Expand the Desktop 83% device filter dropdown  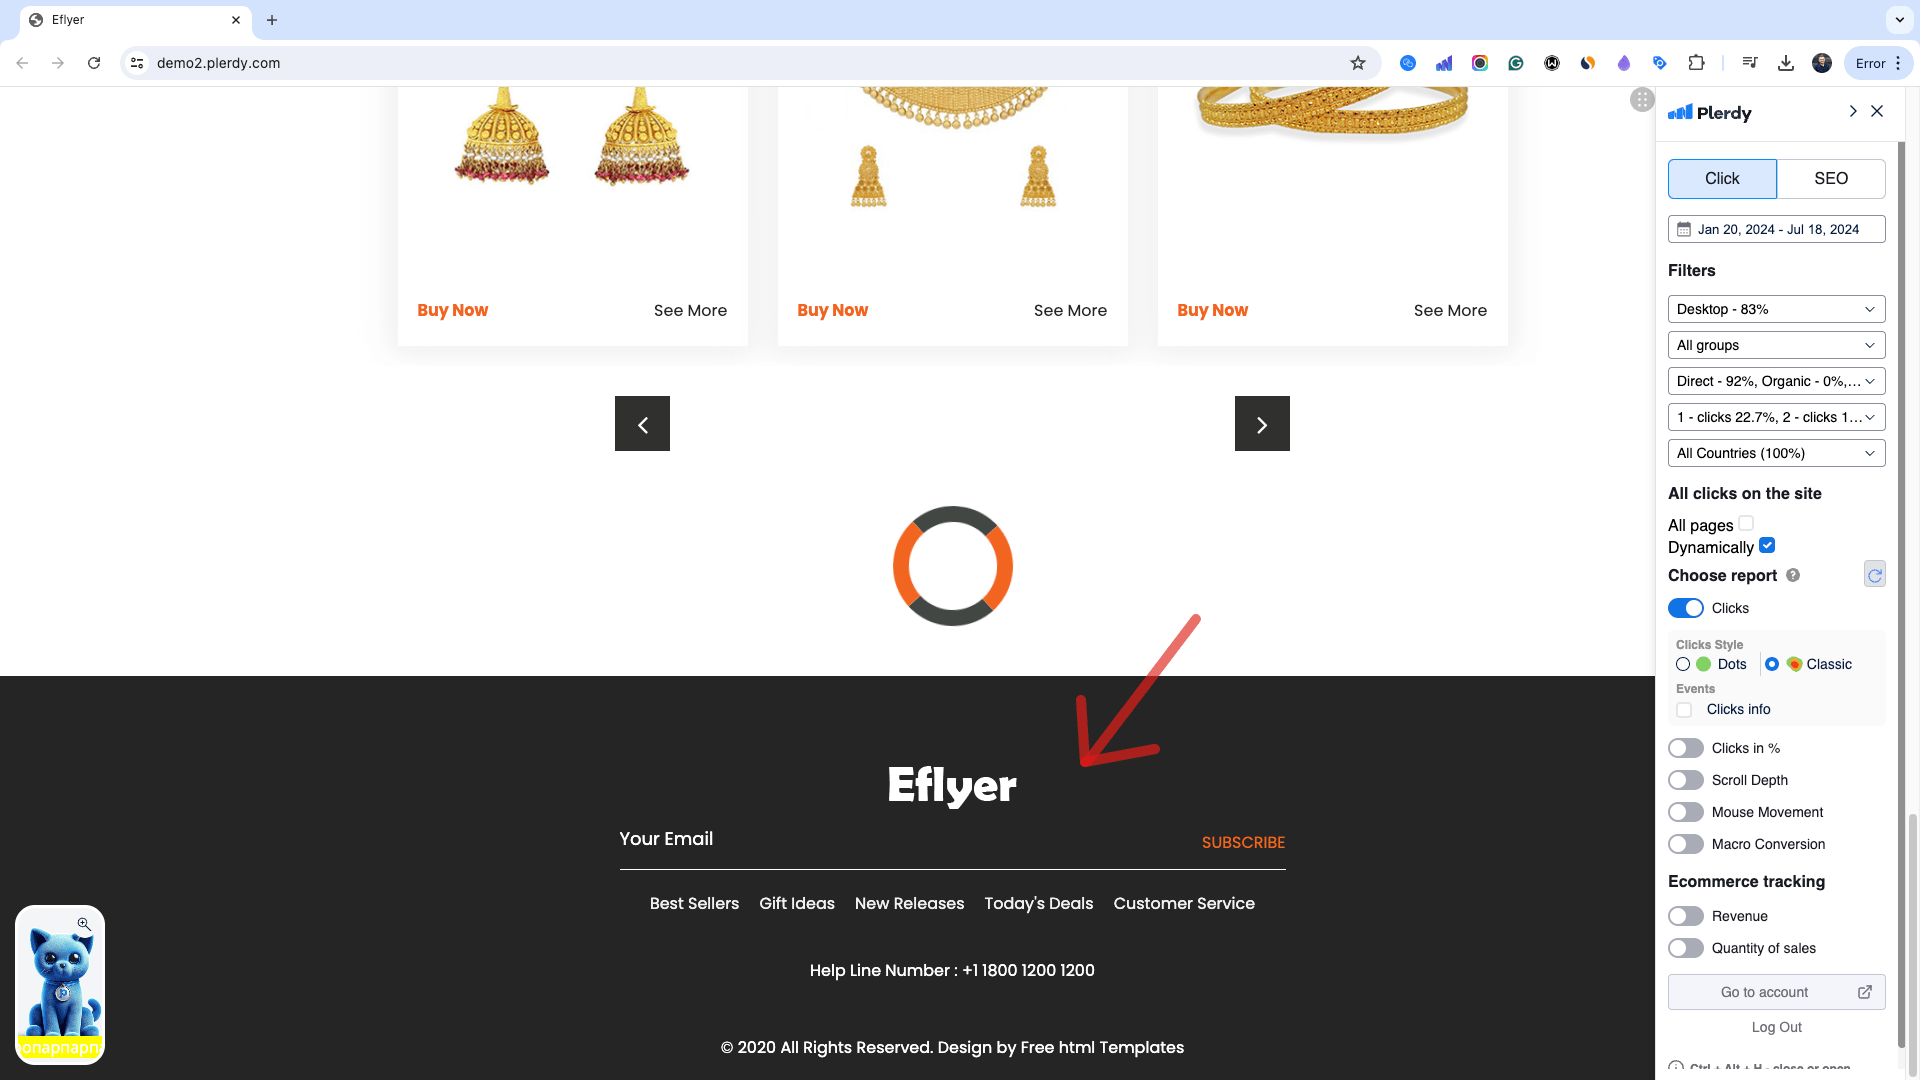pos(1776,309)
